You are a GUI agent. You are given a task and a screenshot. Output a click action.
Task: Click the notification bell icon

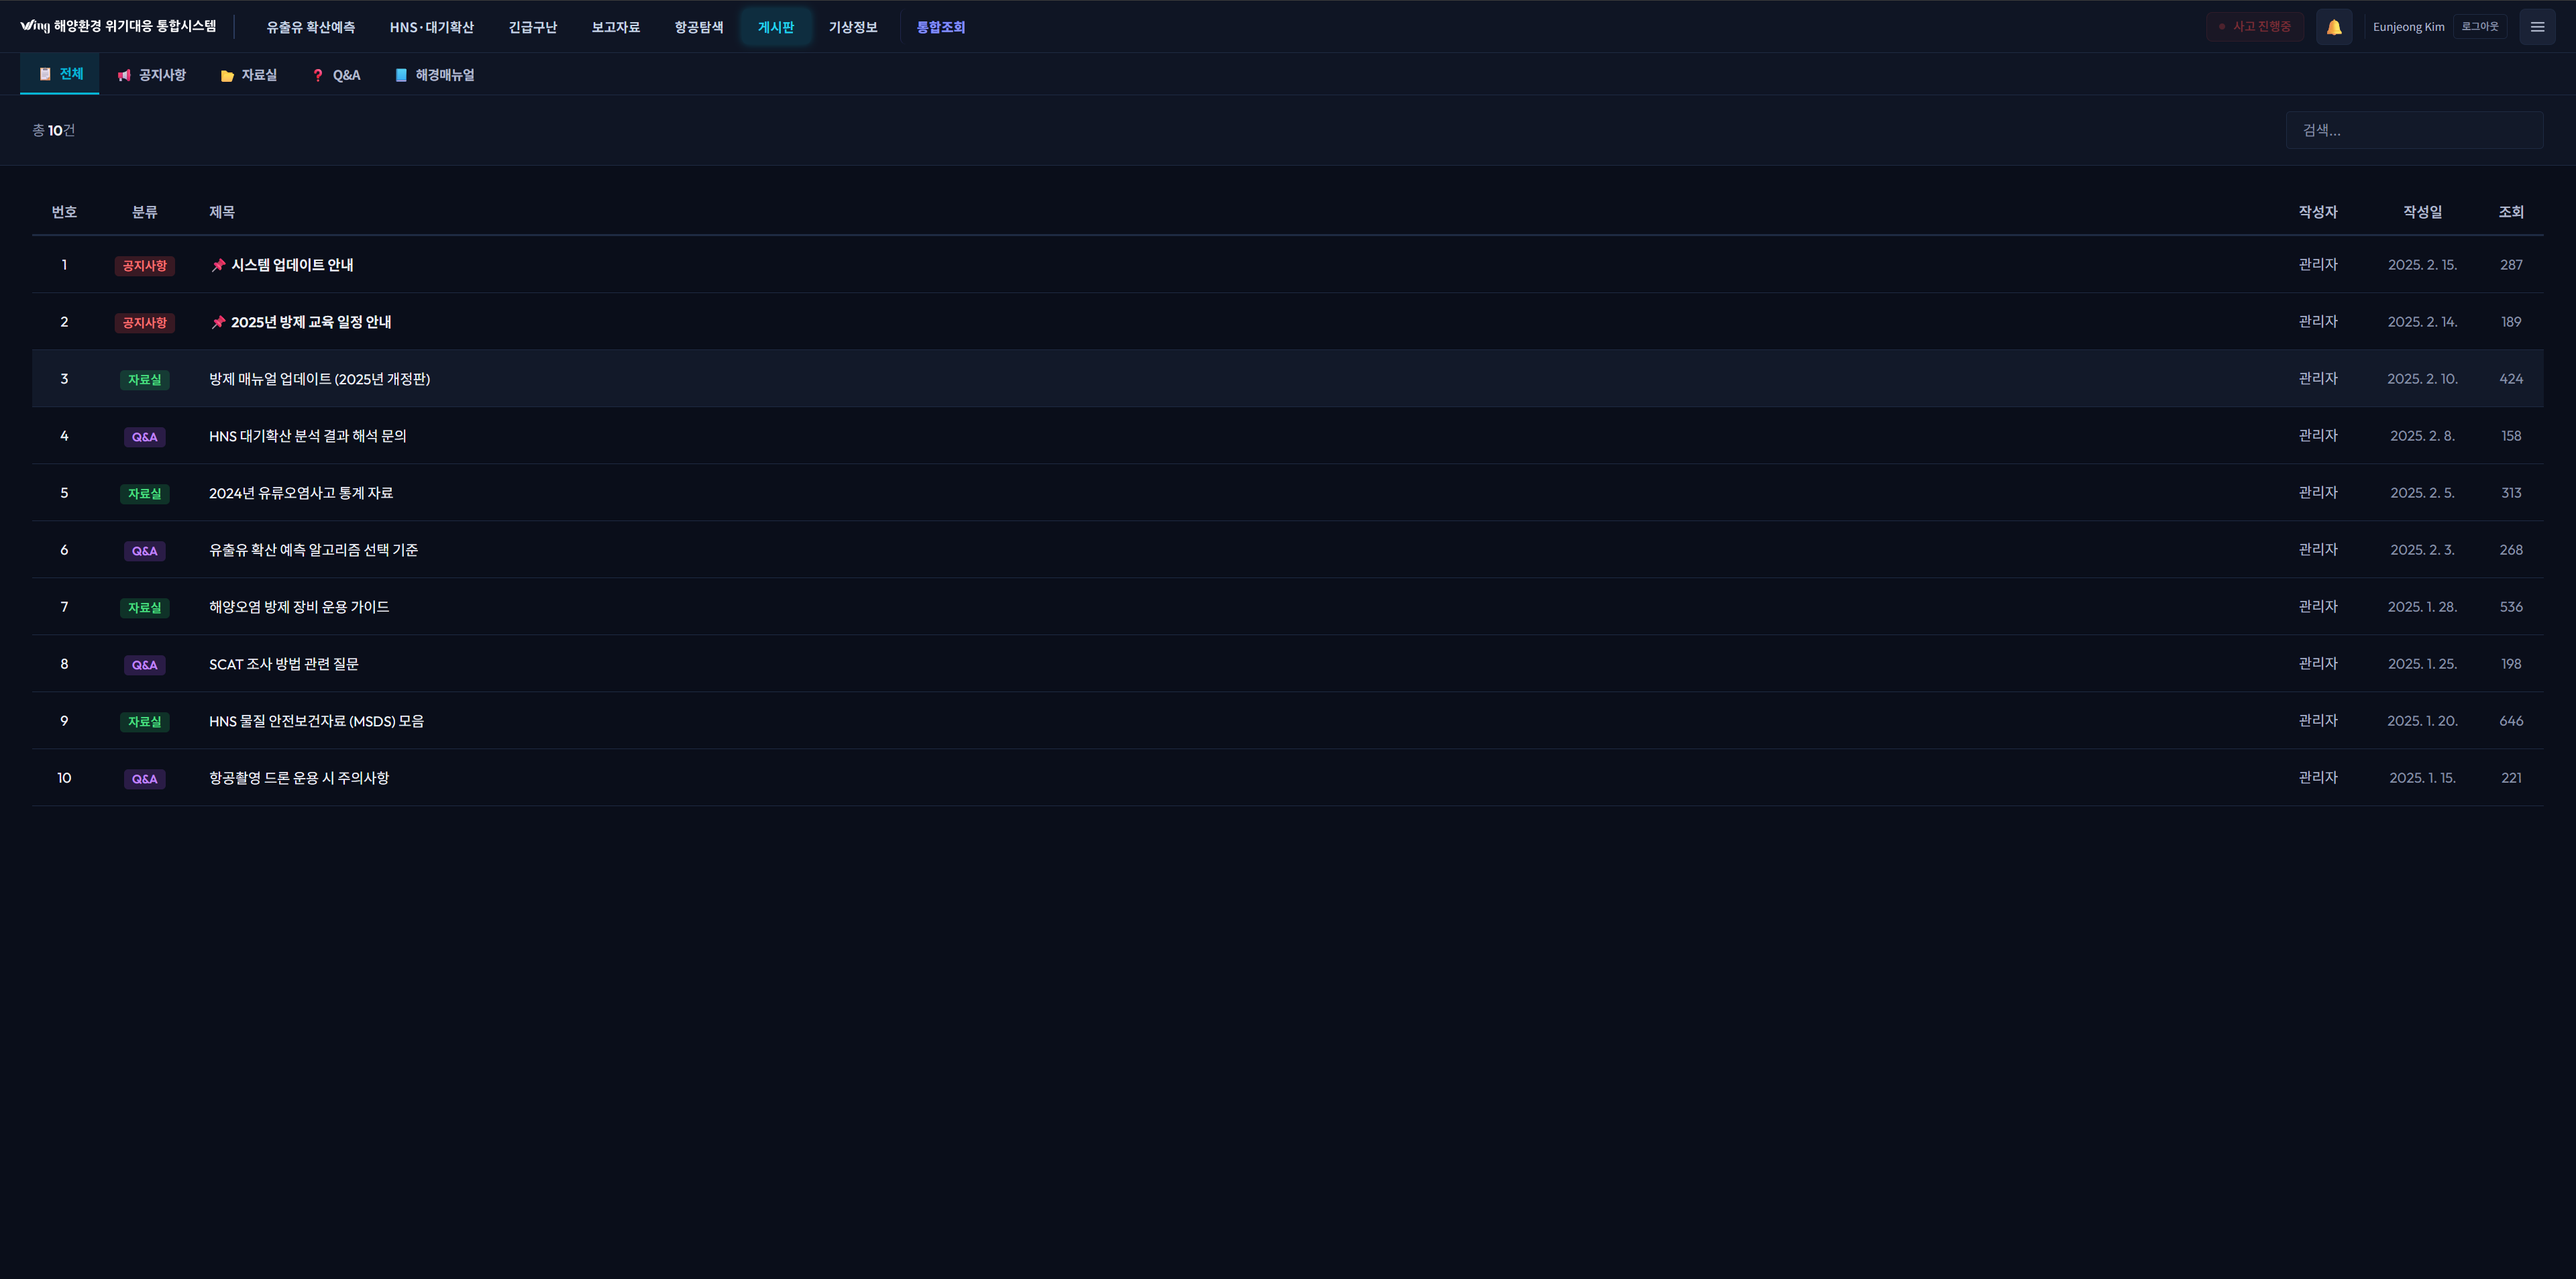coord(2333,27)
